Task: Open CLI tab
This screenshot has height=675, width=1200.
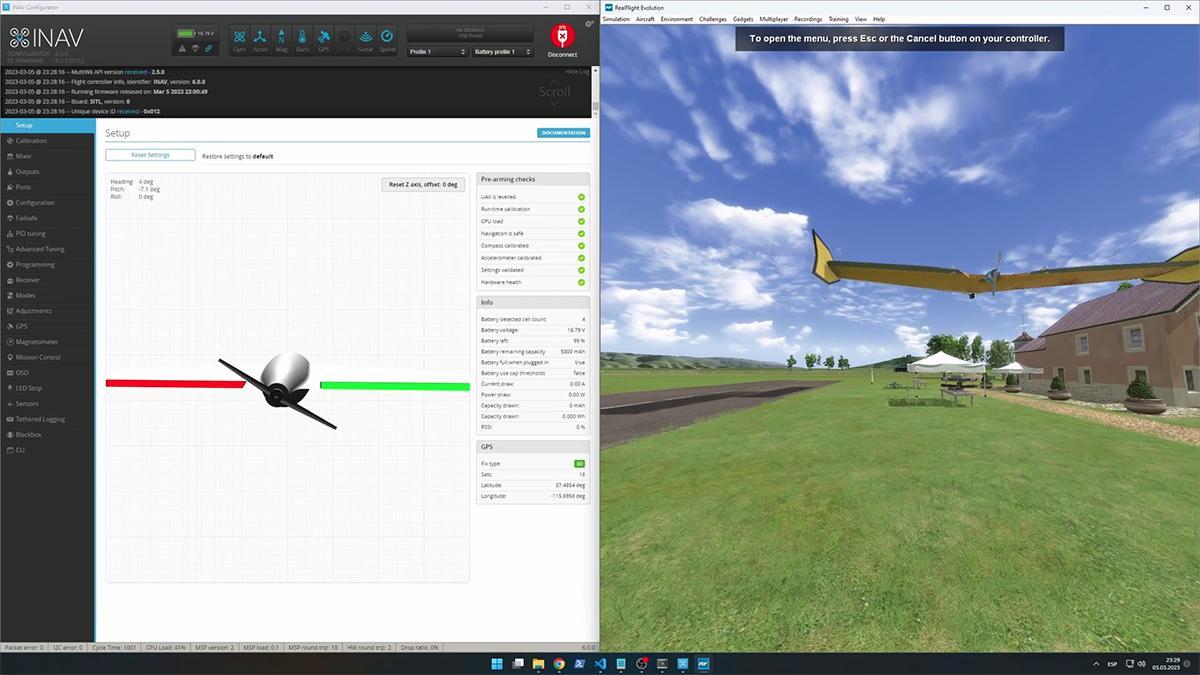Action: click(47, 450)
